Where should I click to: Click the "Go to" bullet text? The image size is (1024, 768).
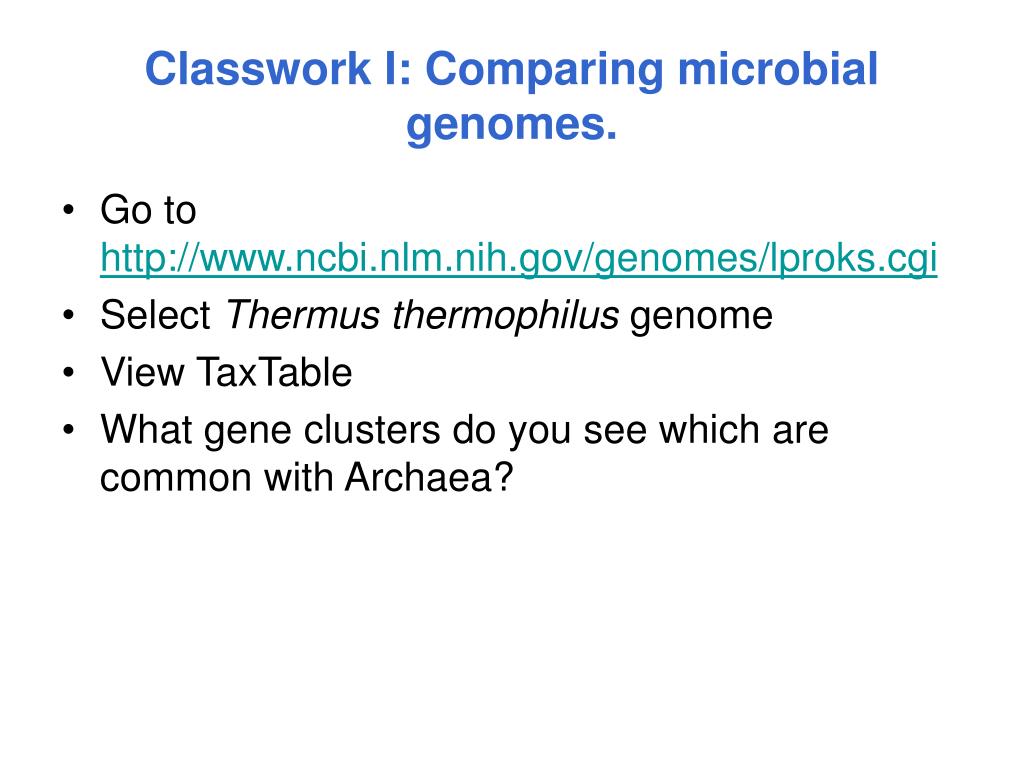(148, 210)
